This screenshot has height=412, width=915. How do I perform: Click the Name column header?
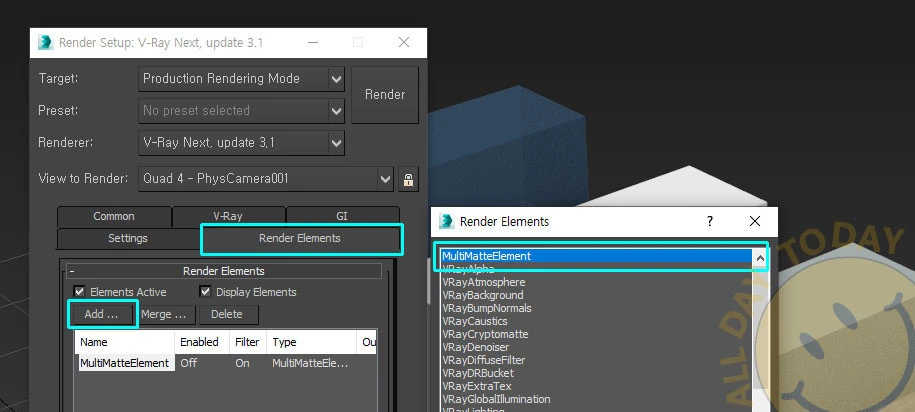pyautogui.click(x=125, y=342)
